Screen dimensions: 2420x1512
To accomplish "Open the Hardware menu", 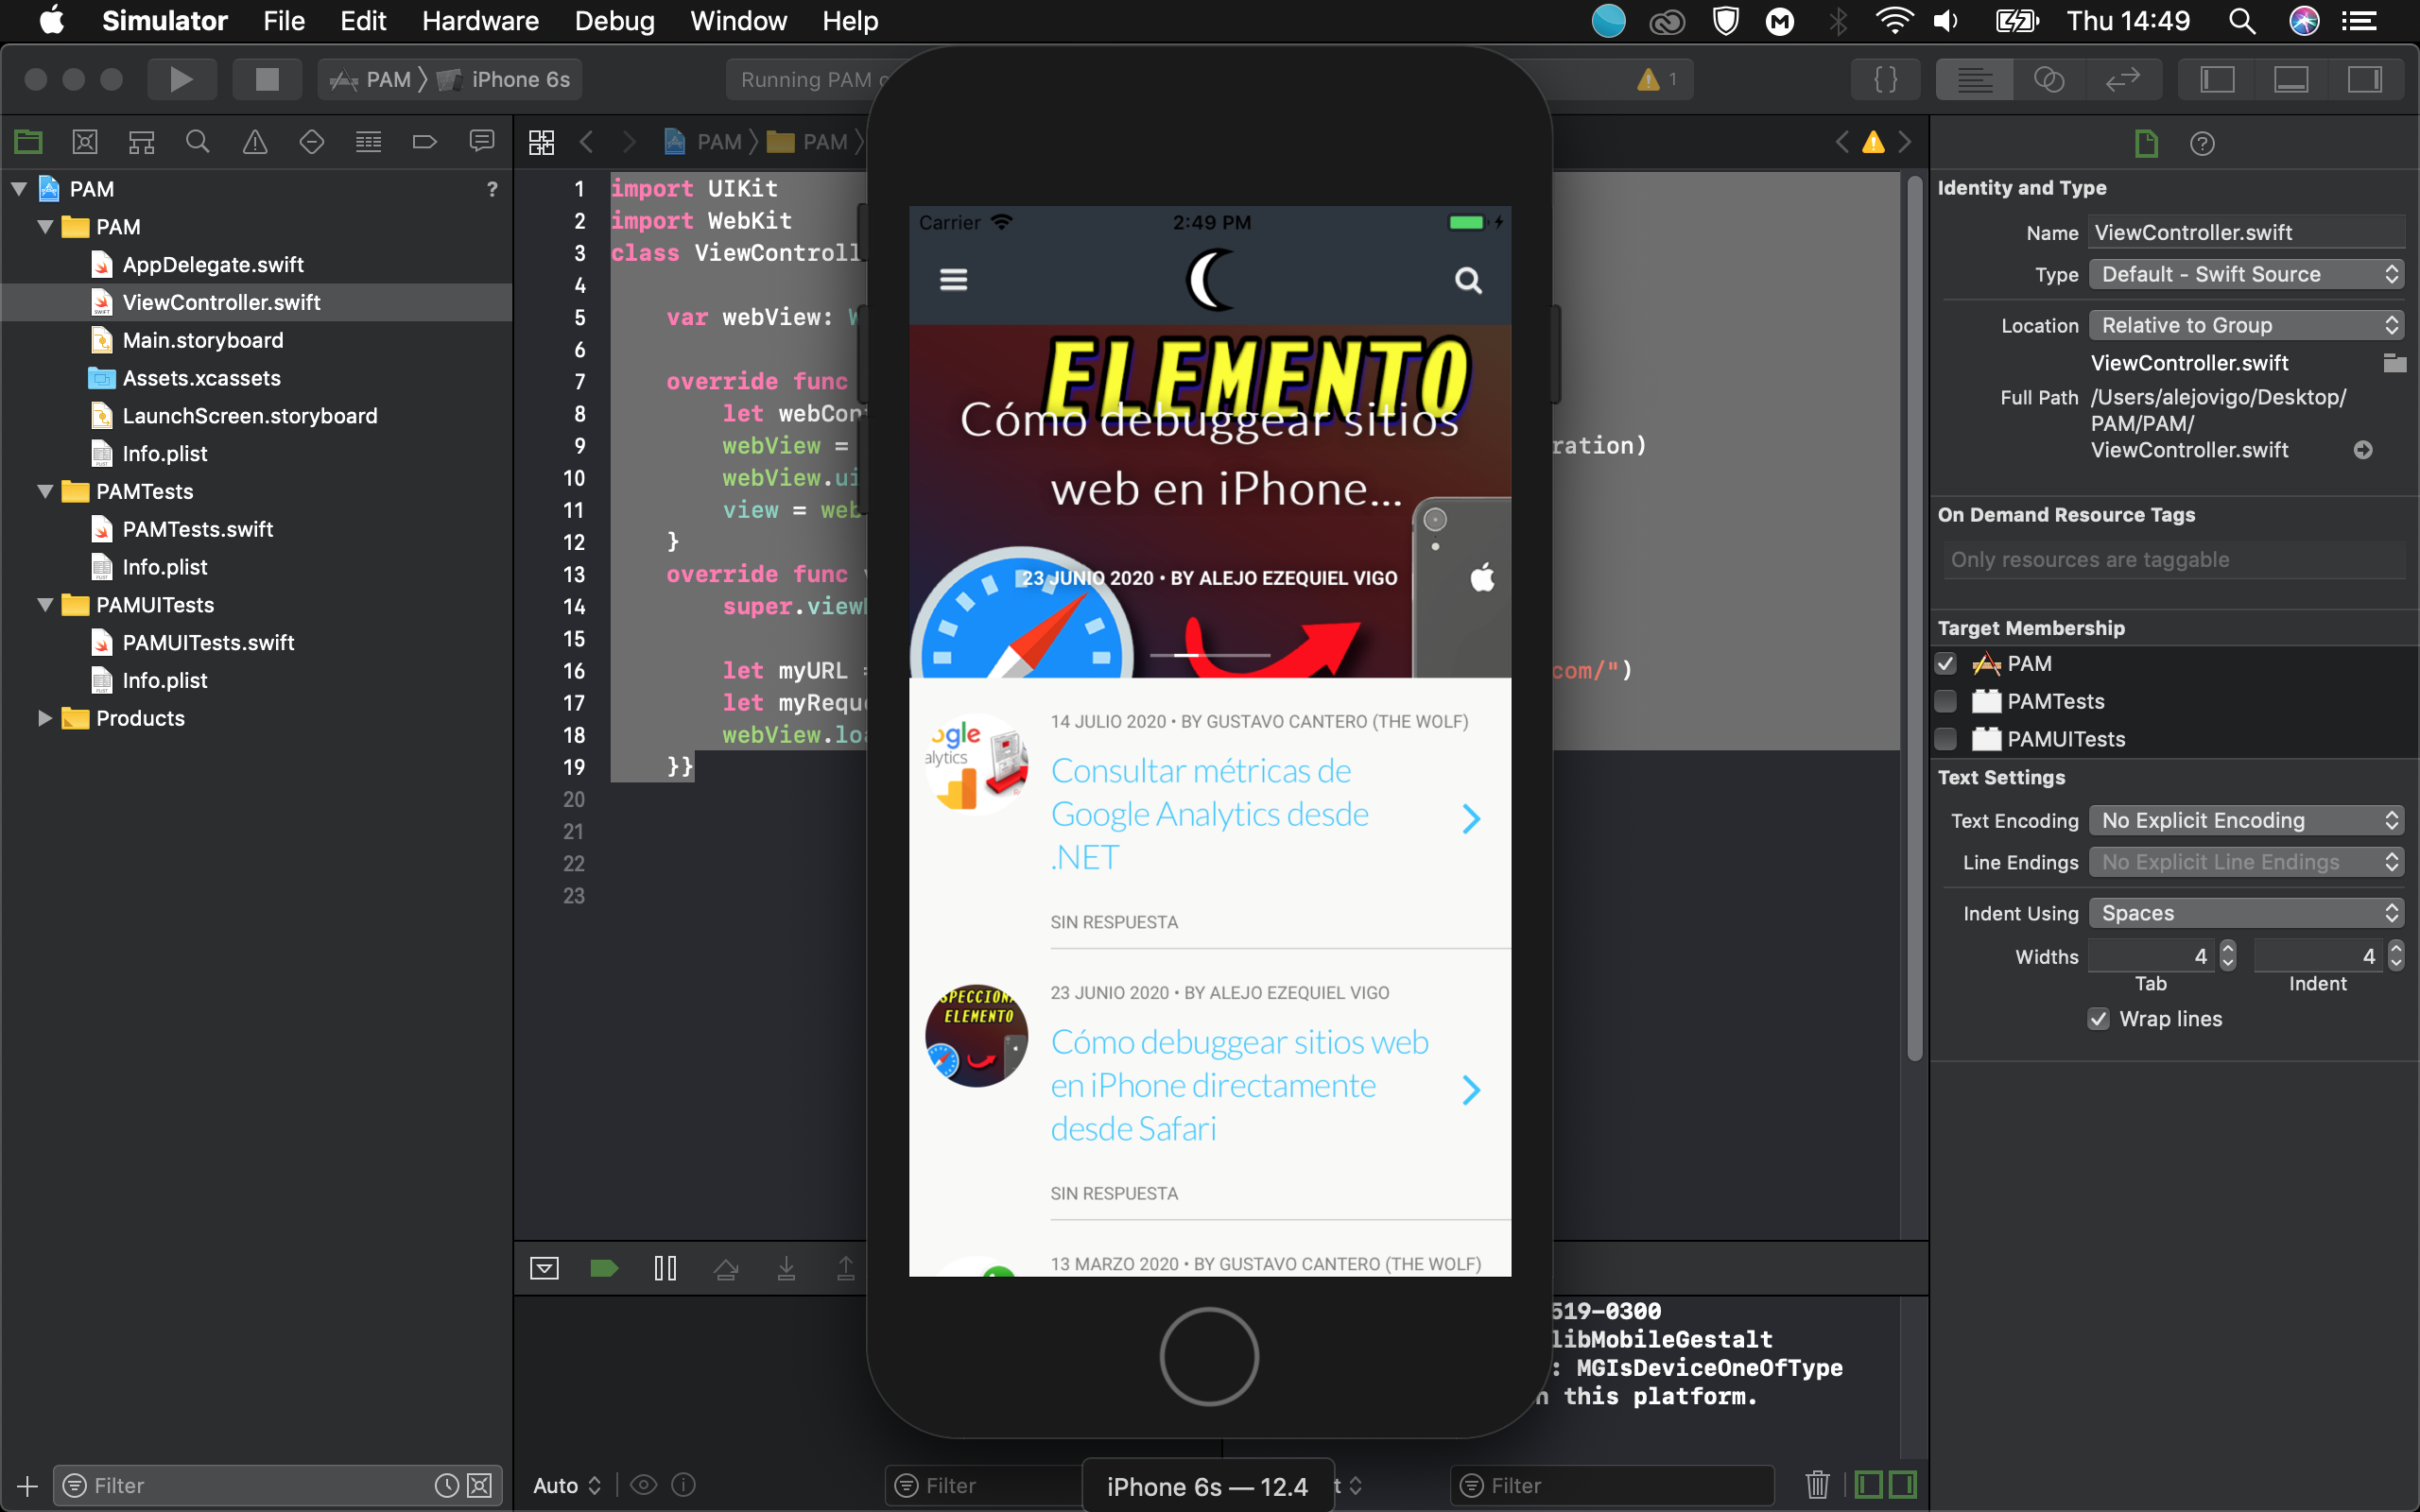I will click(x=480, y=20).
